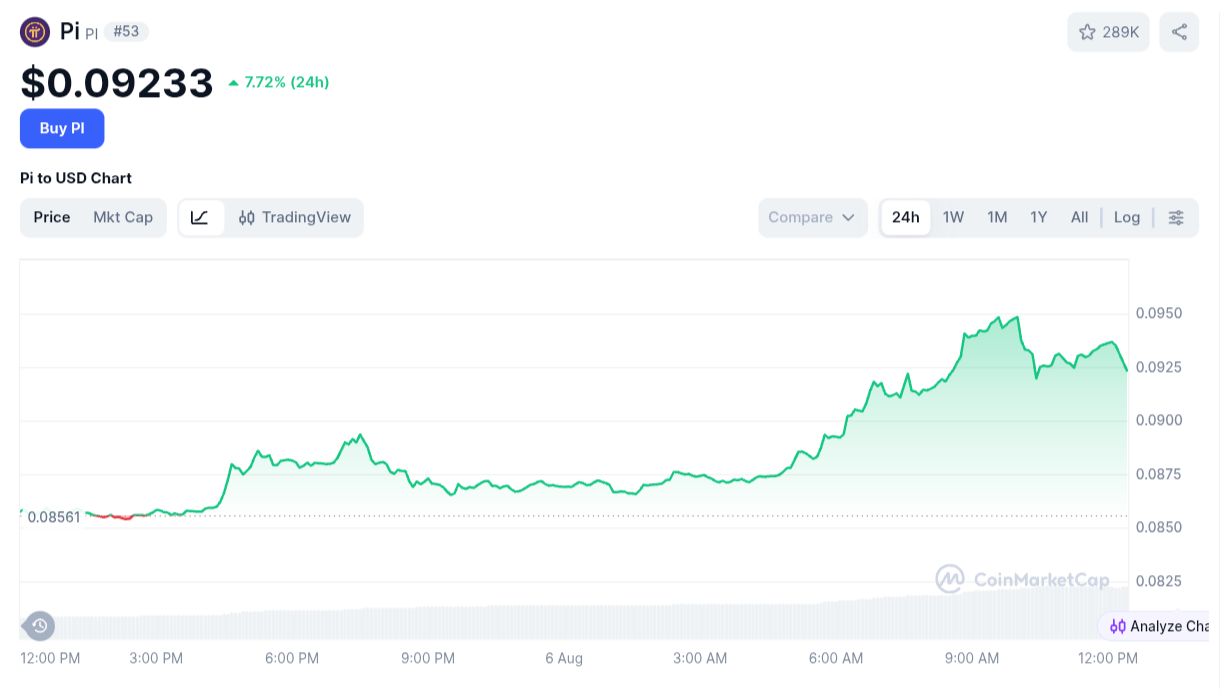1220x689 pixels.
Task: Choose the 1W time range
Action: click(954, 217)
